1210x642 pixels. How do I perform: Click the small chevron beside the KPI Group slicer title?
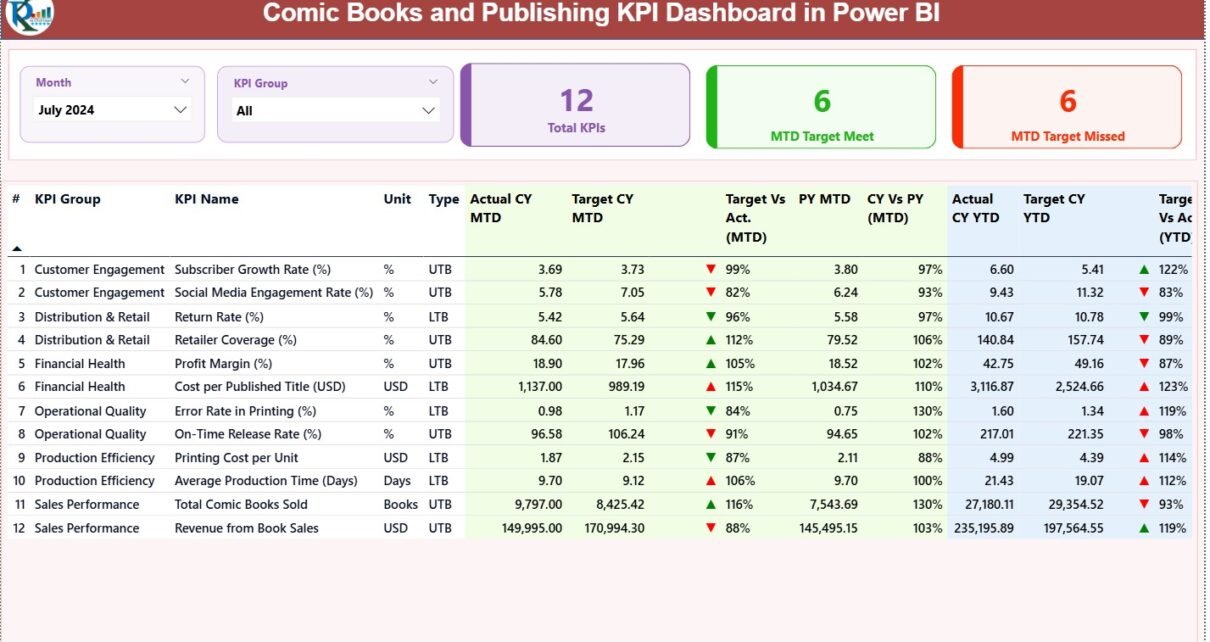tap(433, 83)
